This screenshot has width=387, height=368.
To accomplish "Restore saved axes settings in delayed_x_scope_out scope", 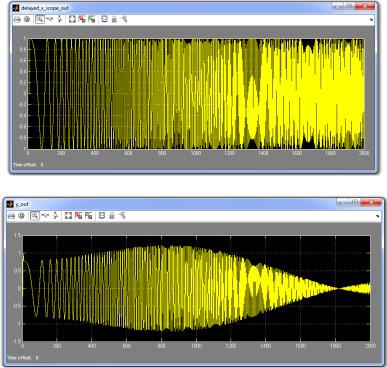I will click(92, 19).
